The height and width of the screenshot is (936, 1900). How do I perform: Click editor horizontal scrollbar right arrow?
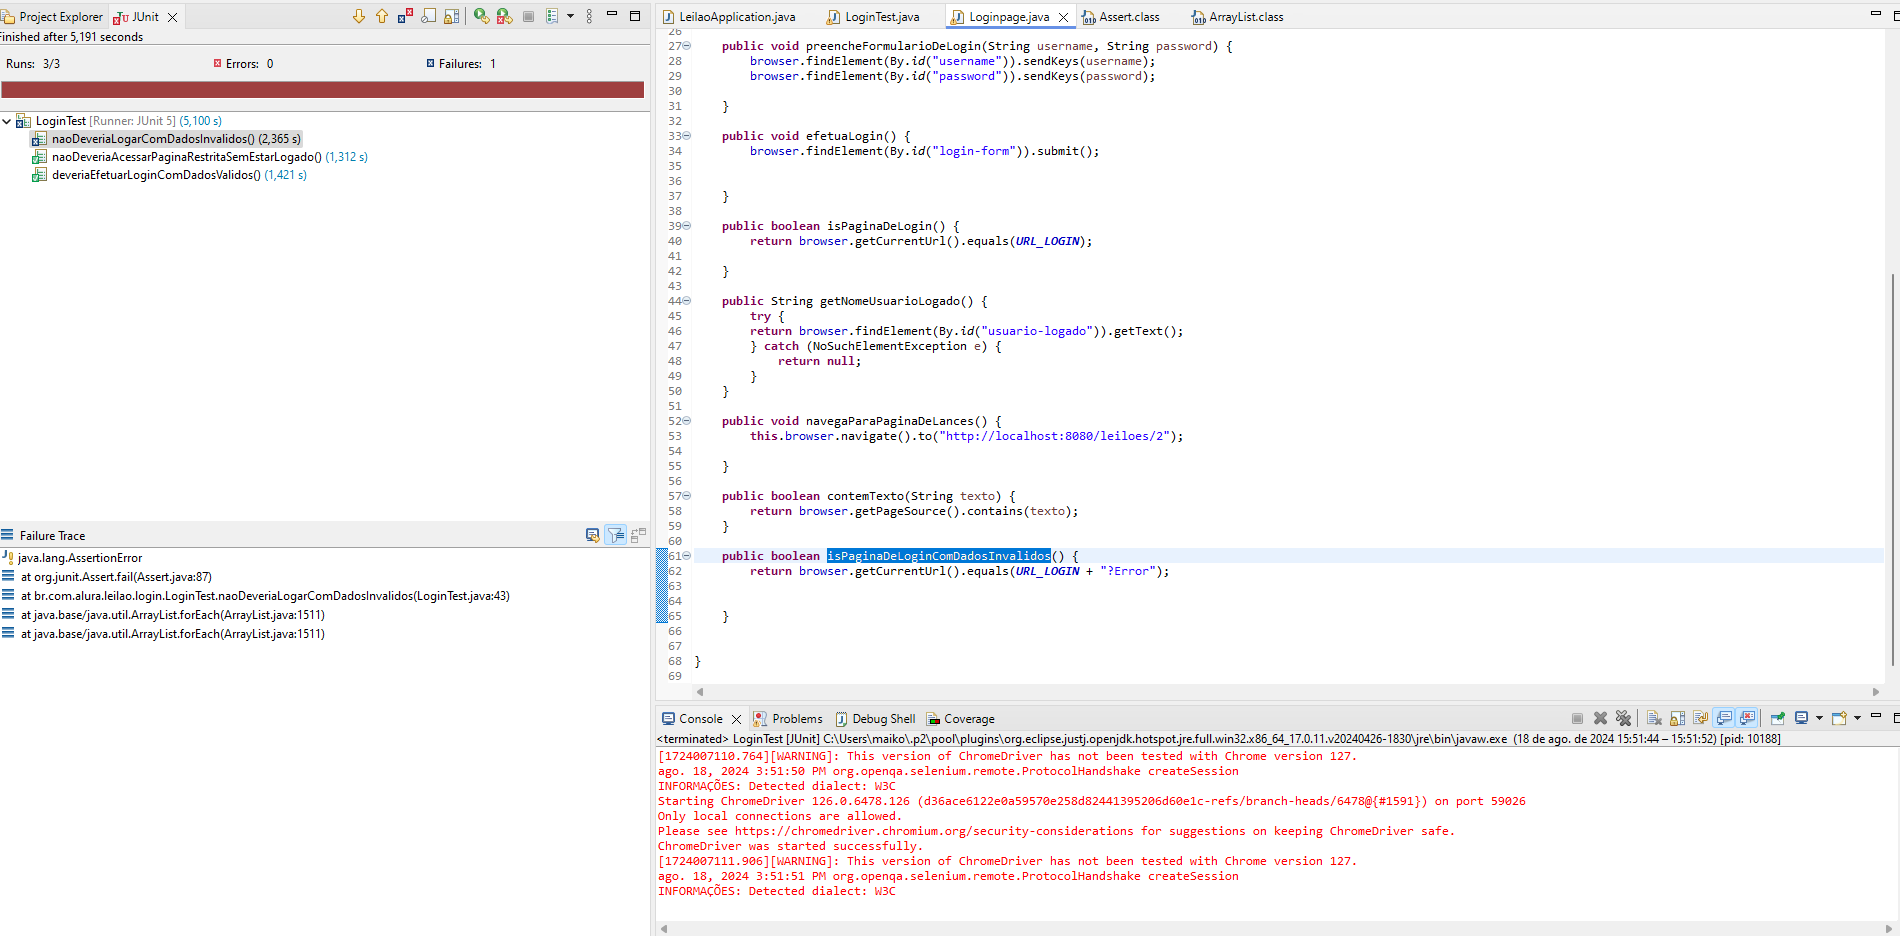click(x=1875, y=692)
